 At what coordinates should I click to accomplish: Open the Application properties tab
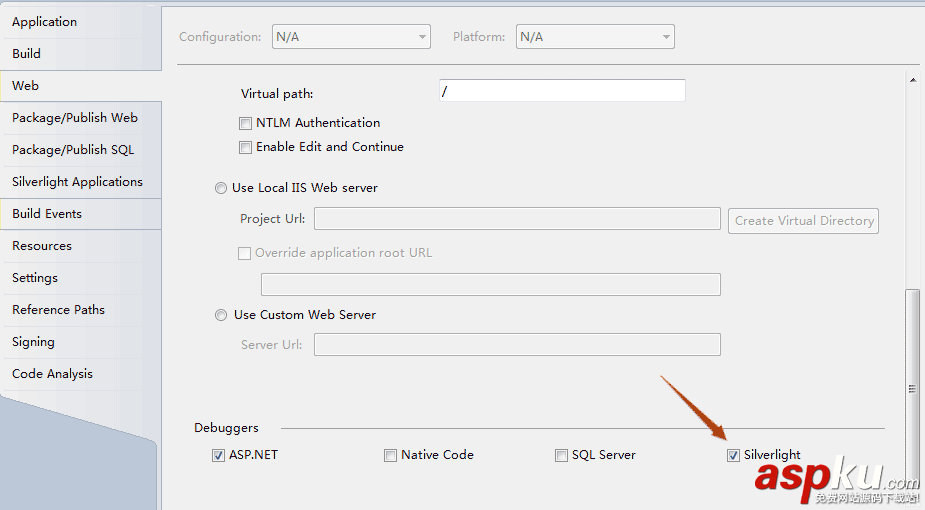[x=45, y=22]
